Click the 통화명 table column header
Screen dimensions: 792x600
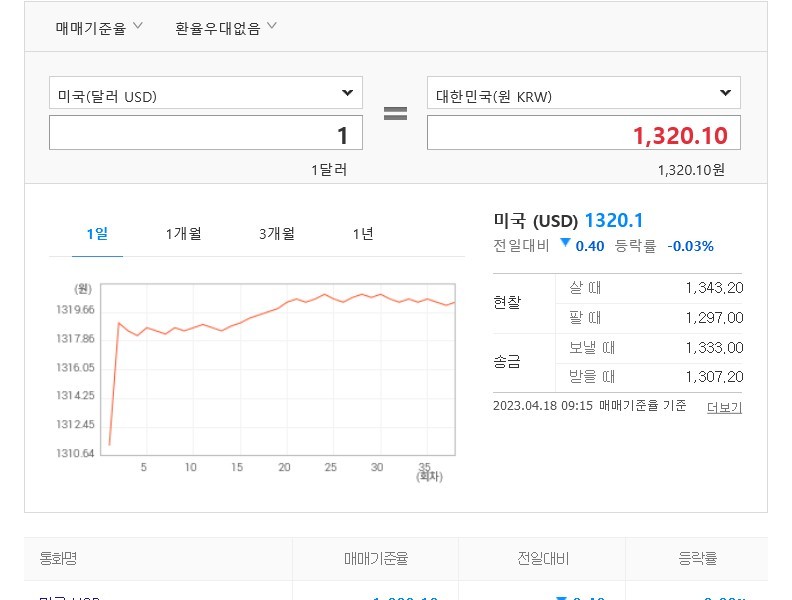pyautogui.click(x=59, y=559)
